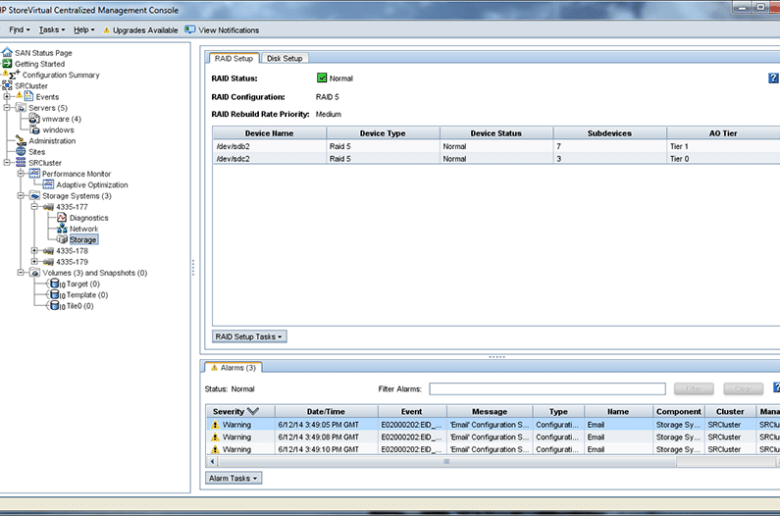Screen dimensions: 780x516
Task: Click the RAID Setup help question icon
Action: [773, 78]
